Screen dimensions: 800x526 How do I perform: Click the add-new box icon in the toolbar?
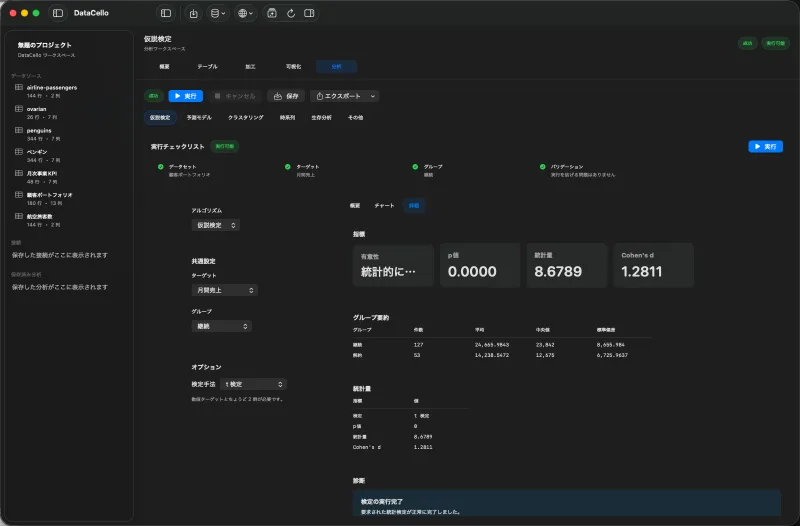pos(272,13)
